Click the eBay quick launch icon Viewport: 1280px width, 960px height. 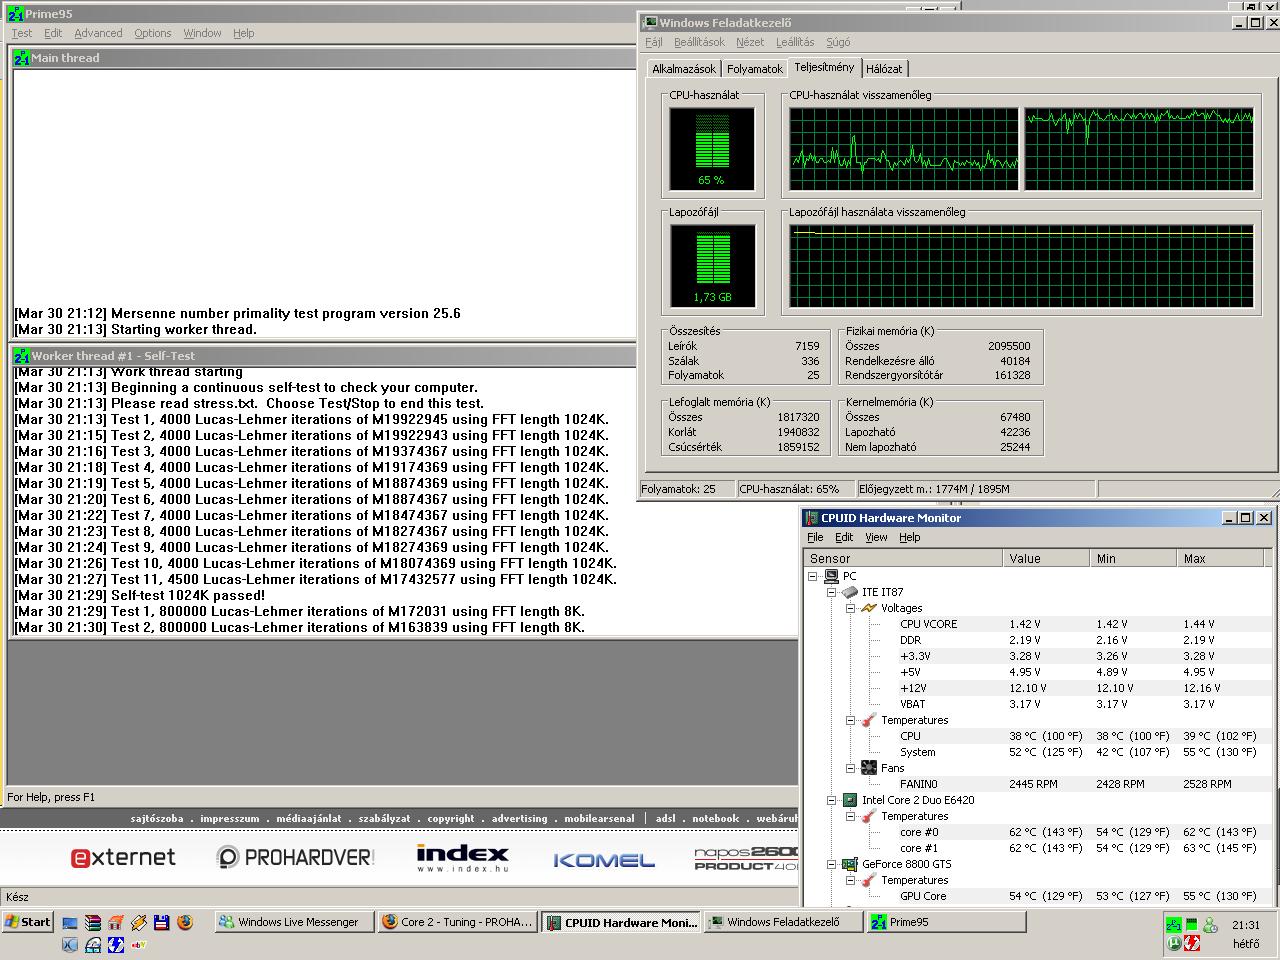coord(139,943)
